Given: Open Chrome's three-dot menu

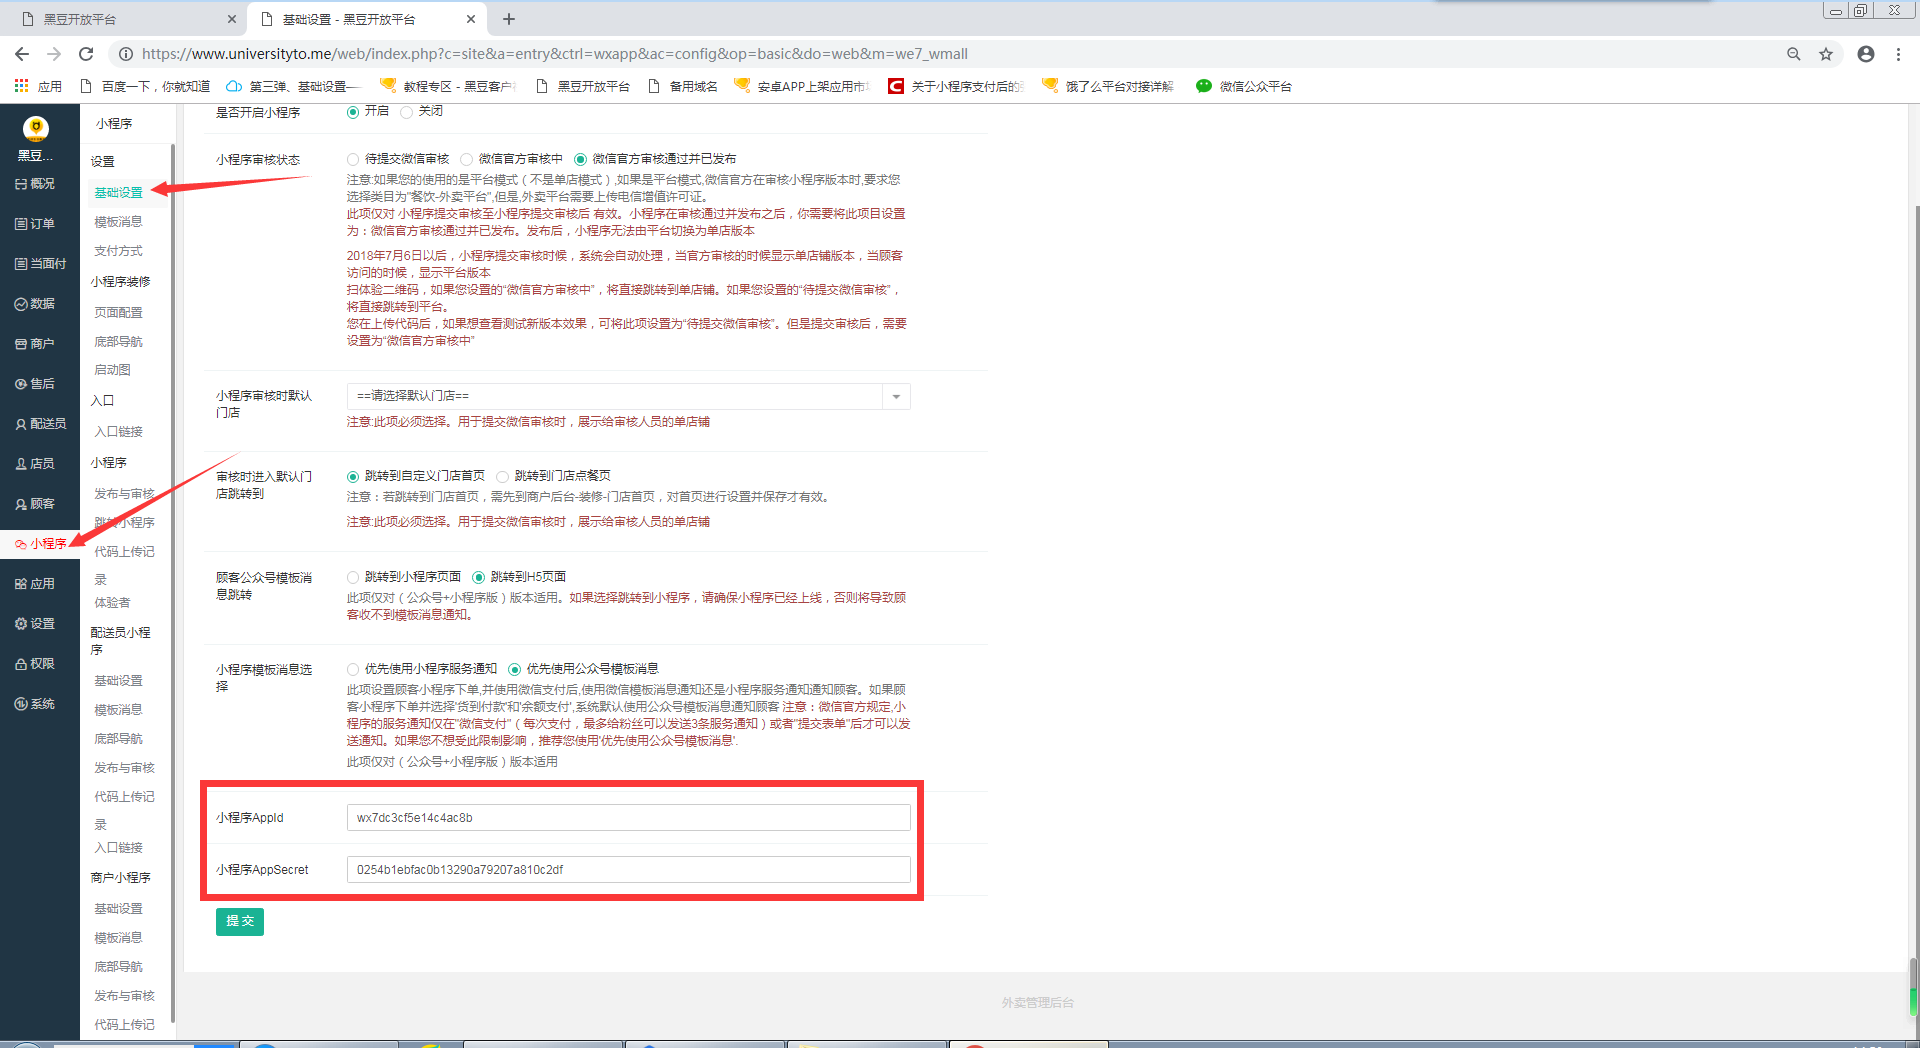Looking at the screenshot, I should [1898, 54].
